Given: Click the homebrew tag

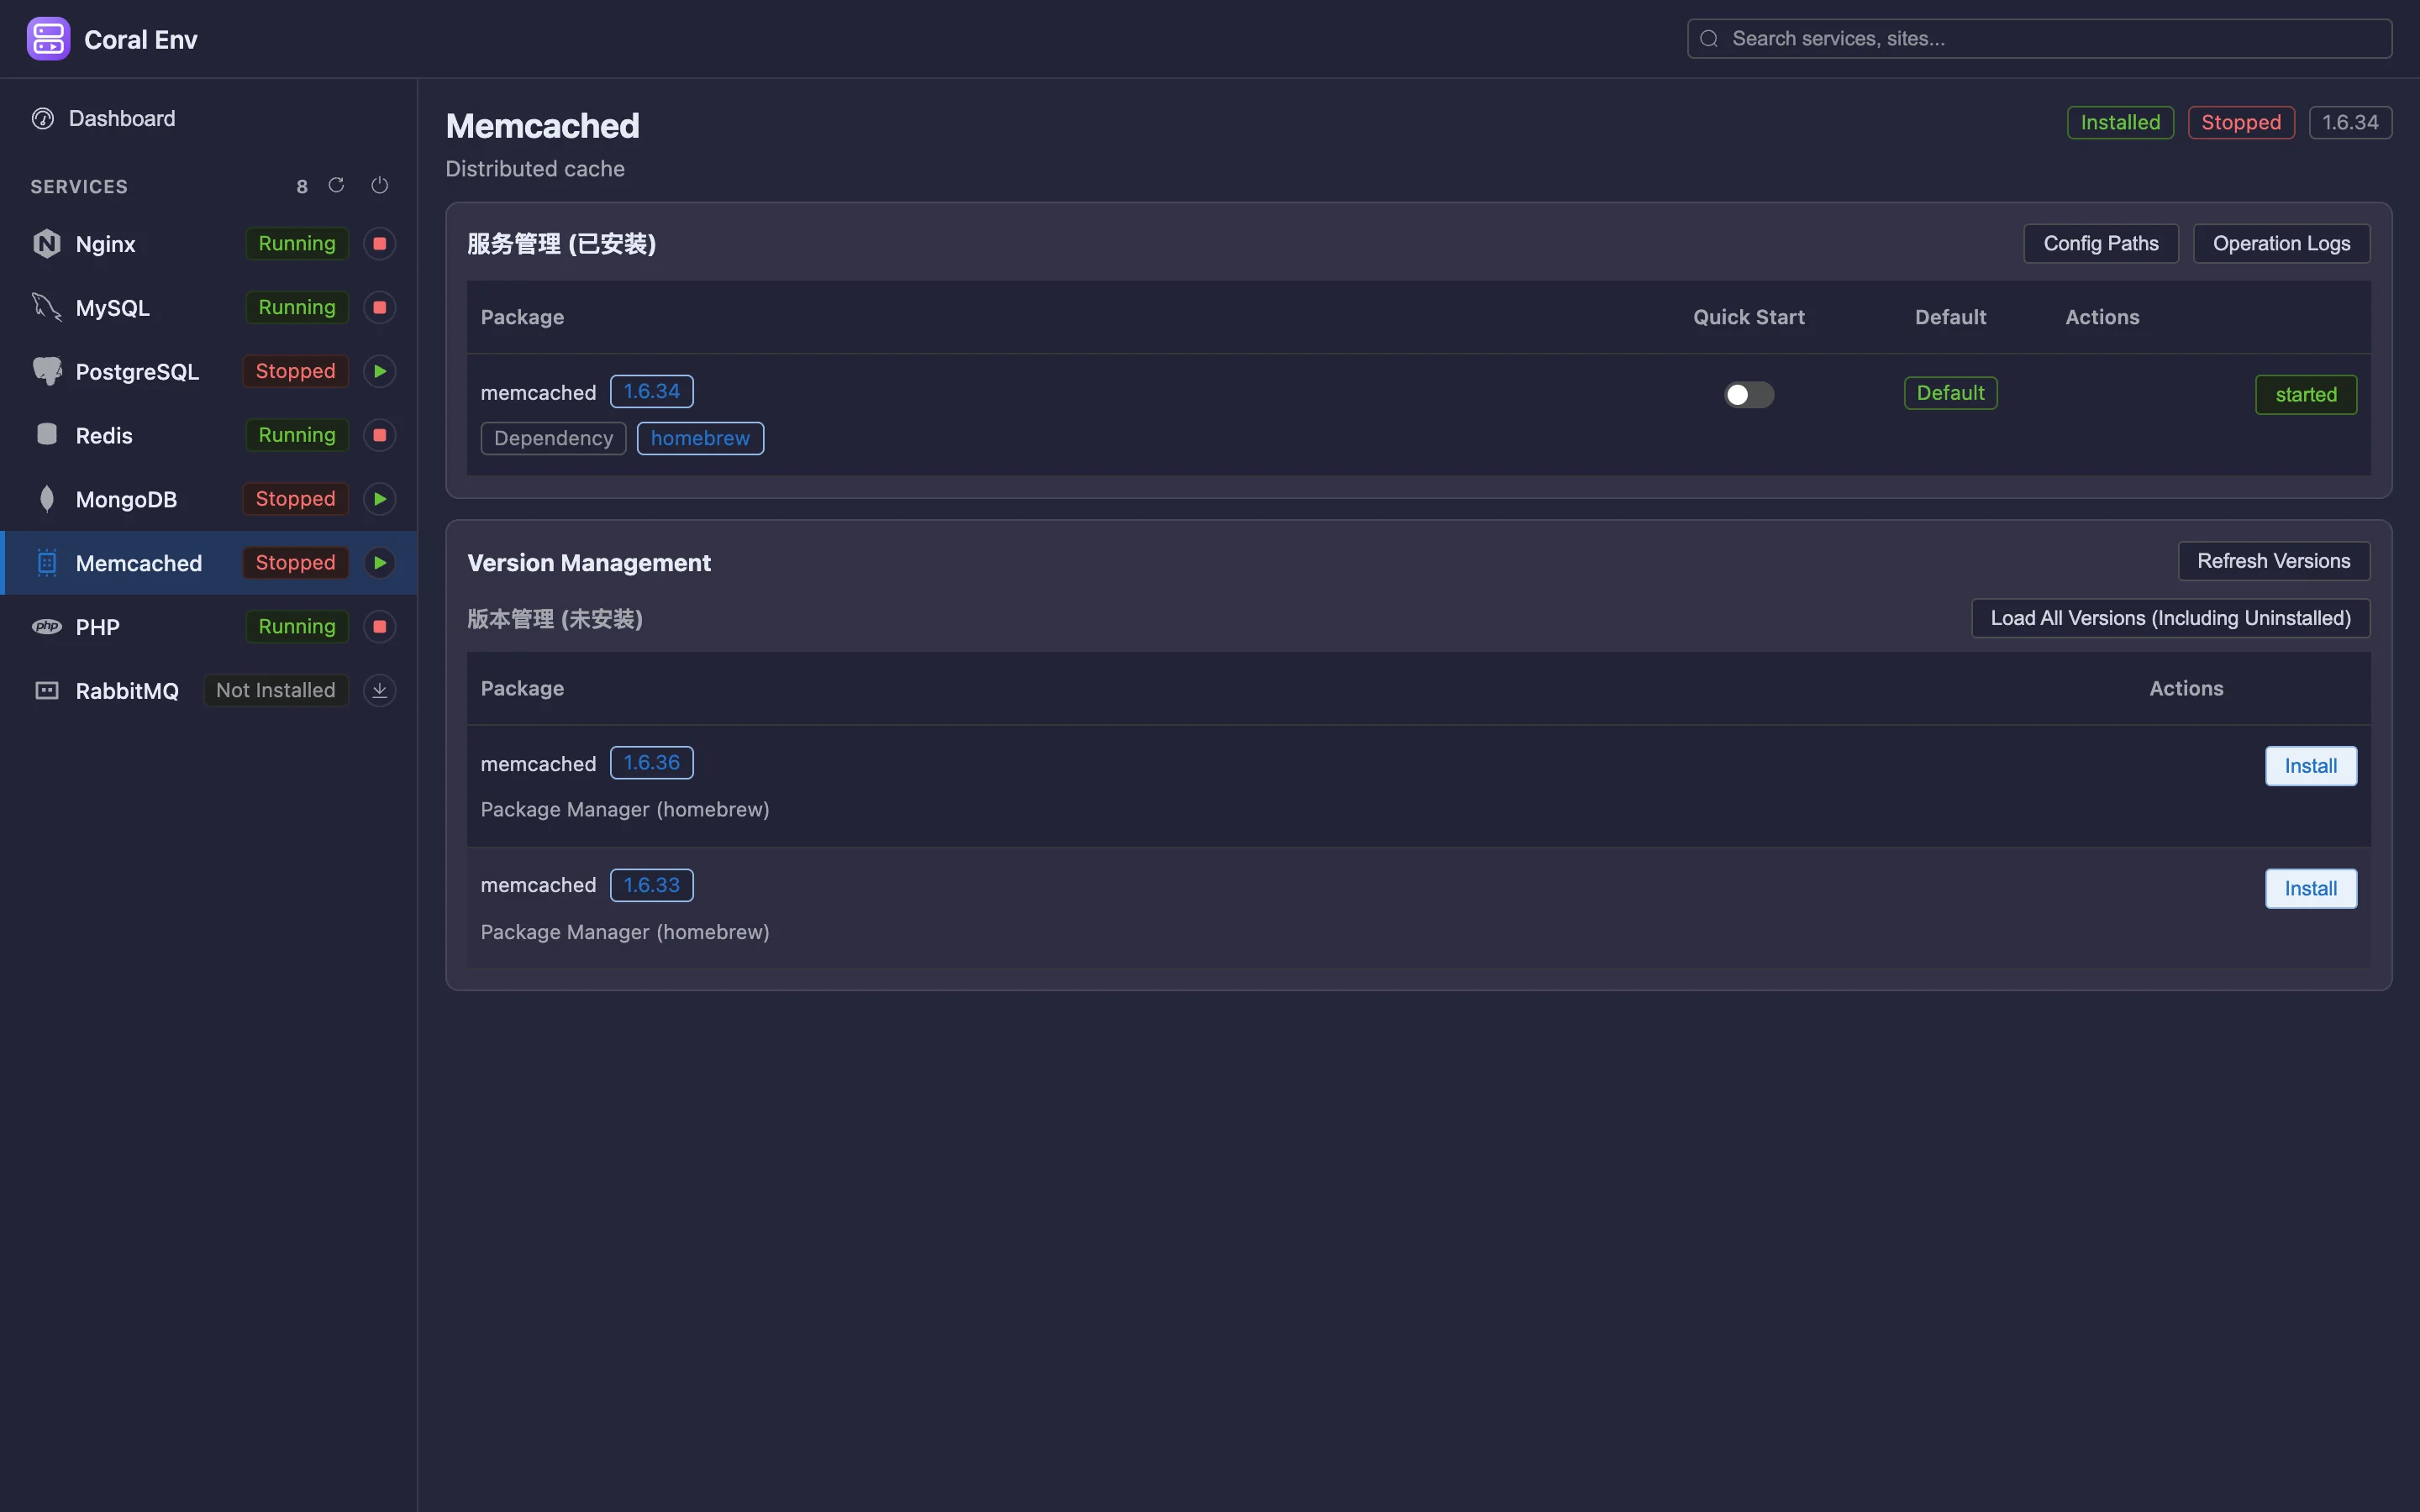Looking at the screenshot, I should pos(700,439).
